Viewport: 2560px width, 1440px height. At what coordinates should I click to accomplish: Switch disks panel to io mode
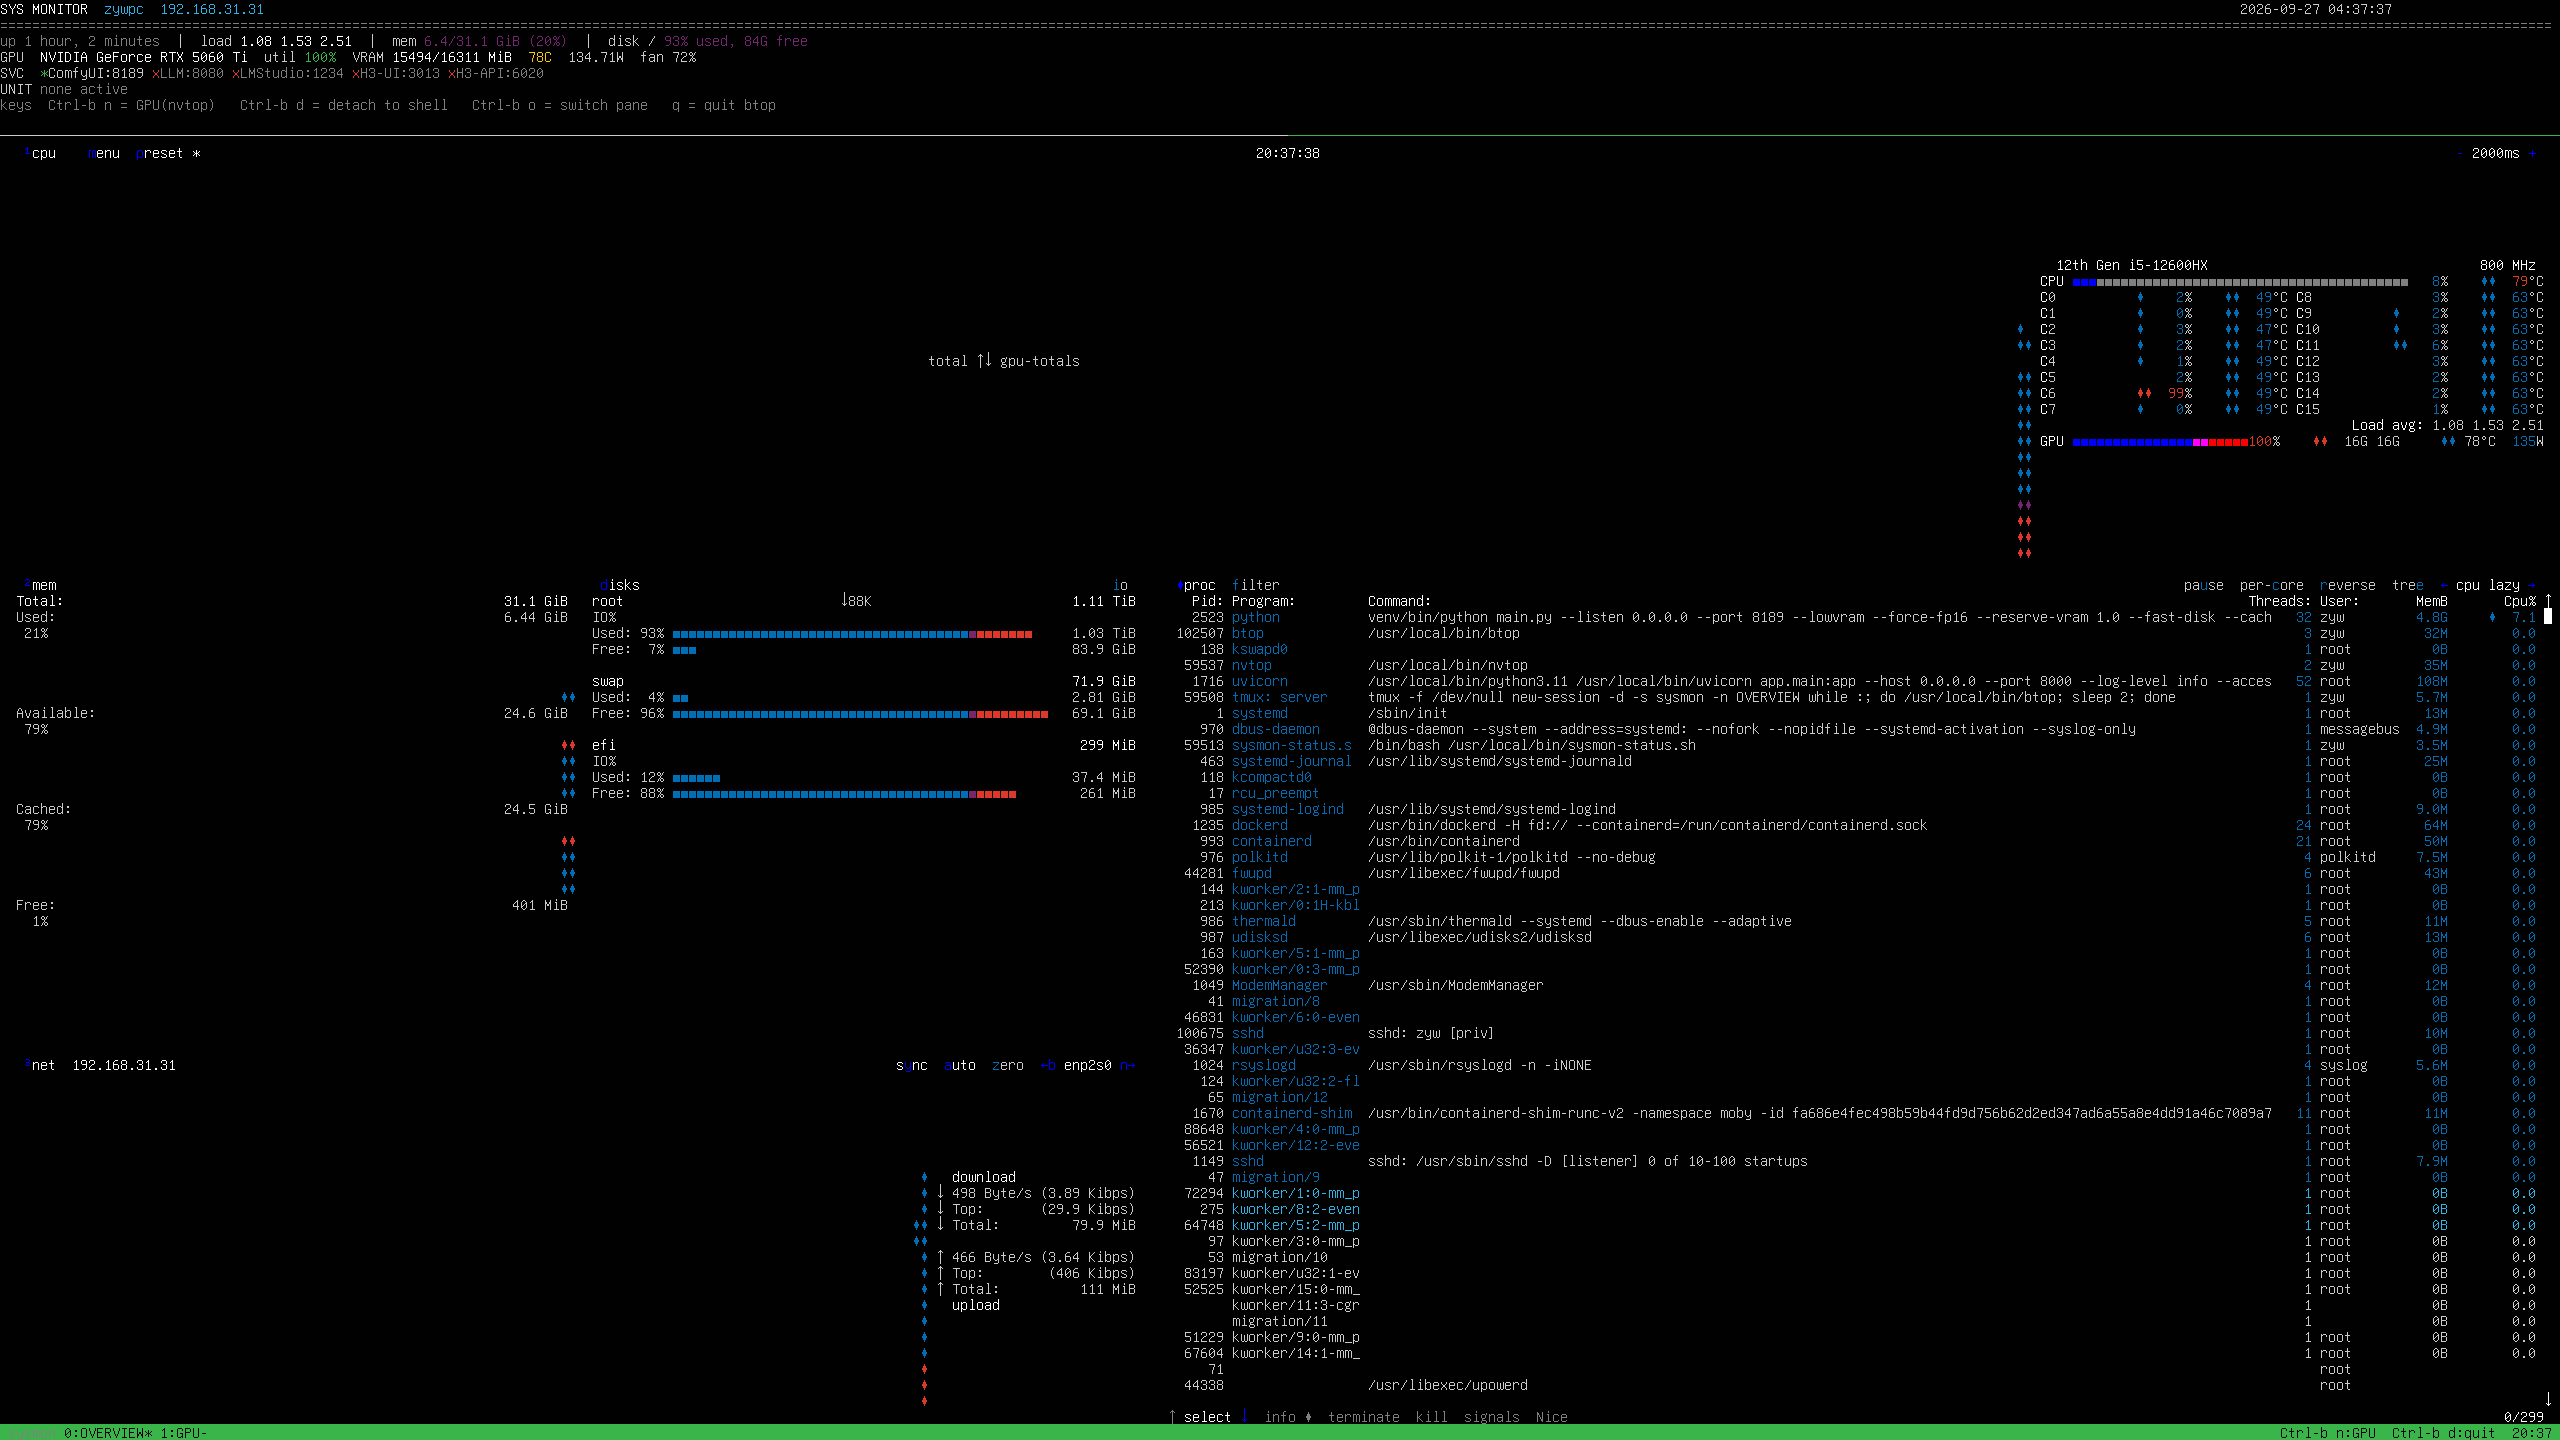click(1120, 585)
